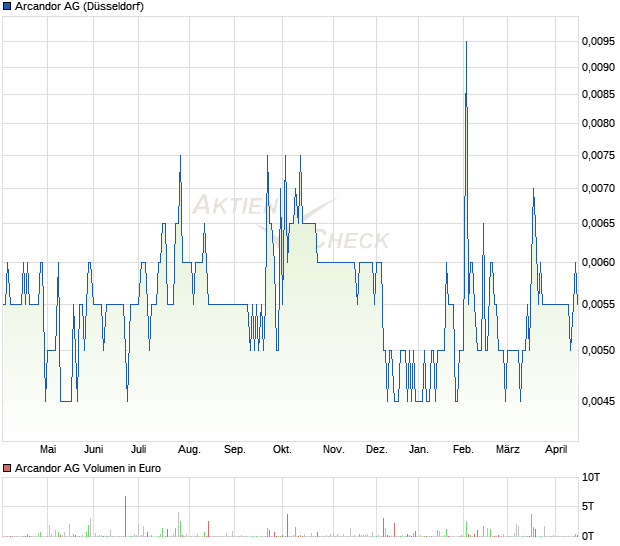Click the tallest red volume bar in late June
The image size is (620, 546).
point(126,516)
